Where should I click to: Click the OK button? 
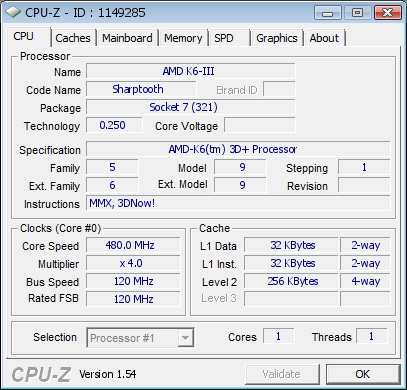pyautogui.click(x=363, y=374)
